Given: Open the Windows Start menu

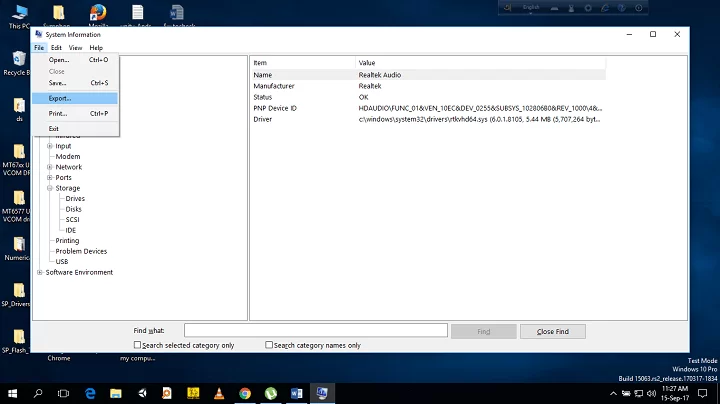Looking at the screenshot, I should click(12, 393).
